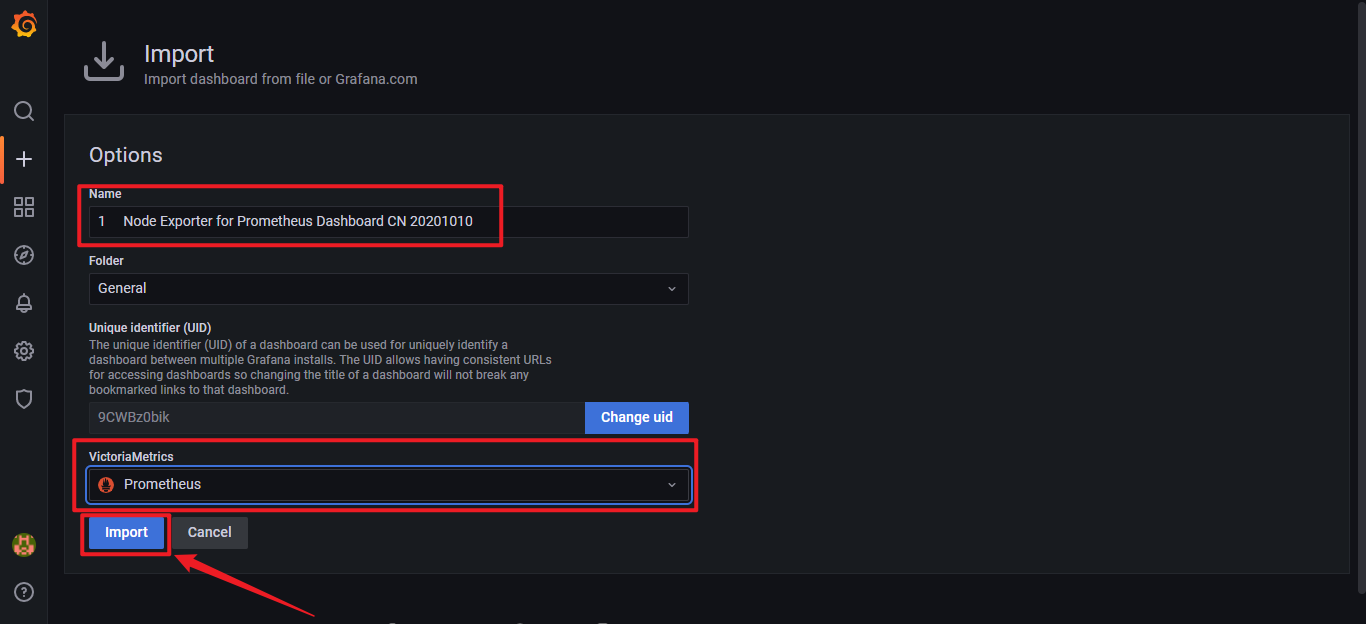Viewport: 1366px width, 624px height.
Task: Click the Prometheus flame icon in datasource
Action: point(106,484)
